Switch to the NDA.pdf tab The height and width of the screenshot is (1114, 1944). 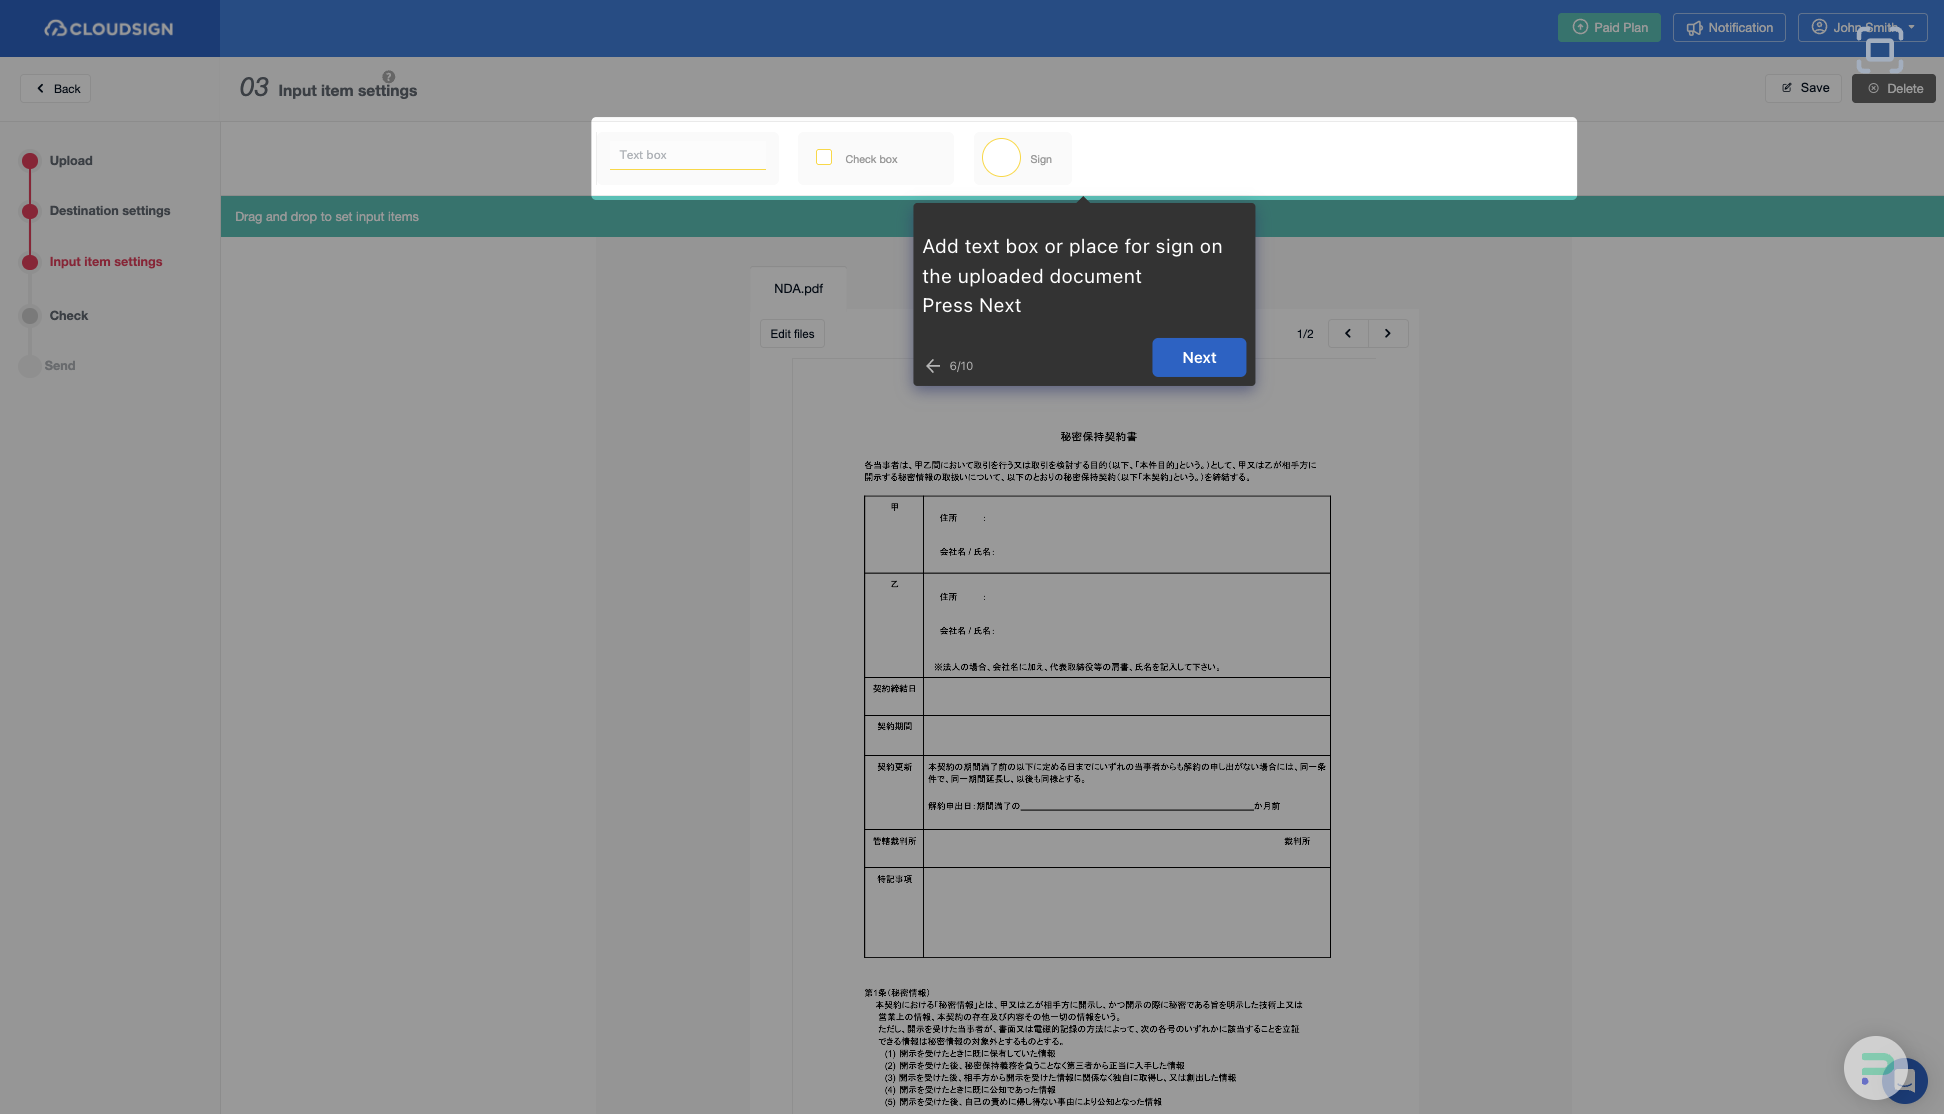tap(797, 287)
